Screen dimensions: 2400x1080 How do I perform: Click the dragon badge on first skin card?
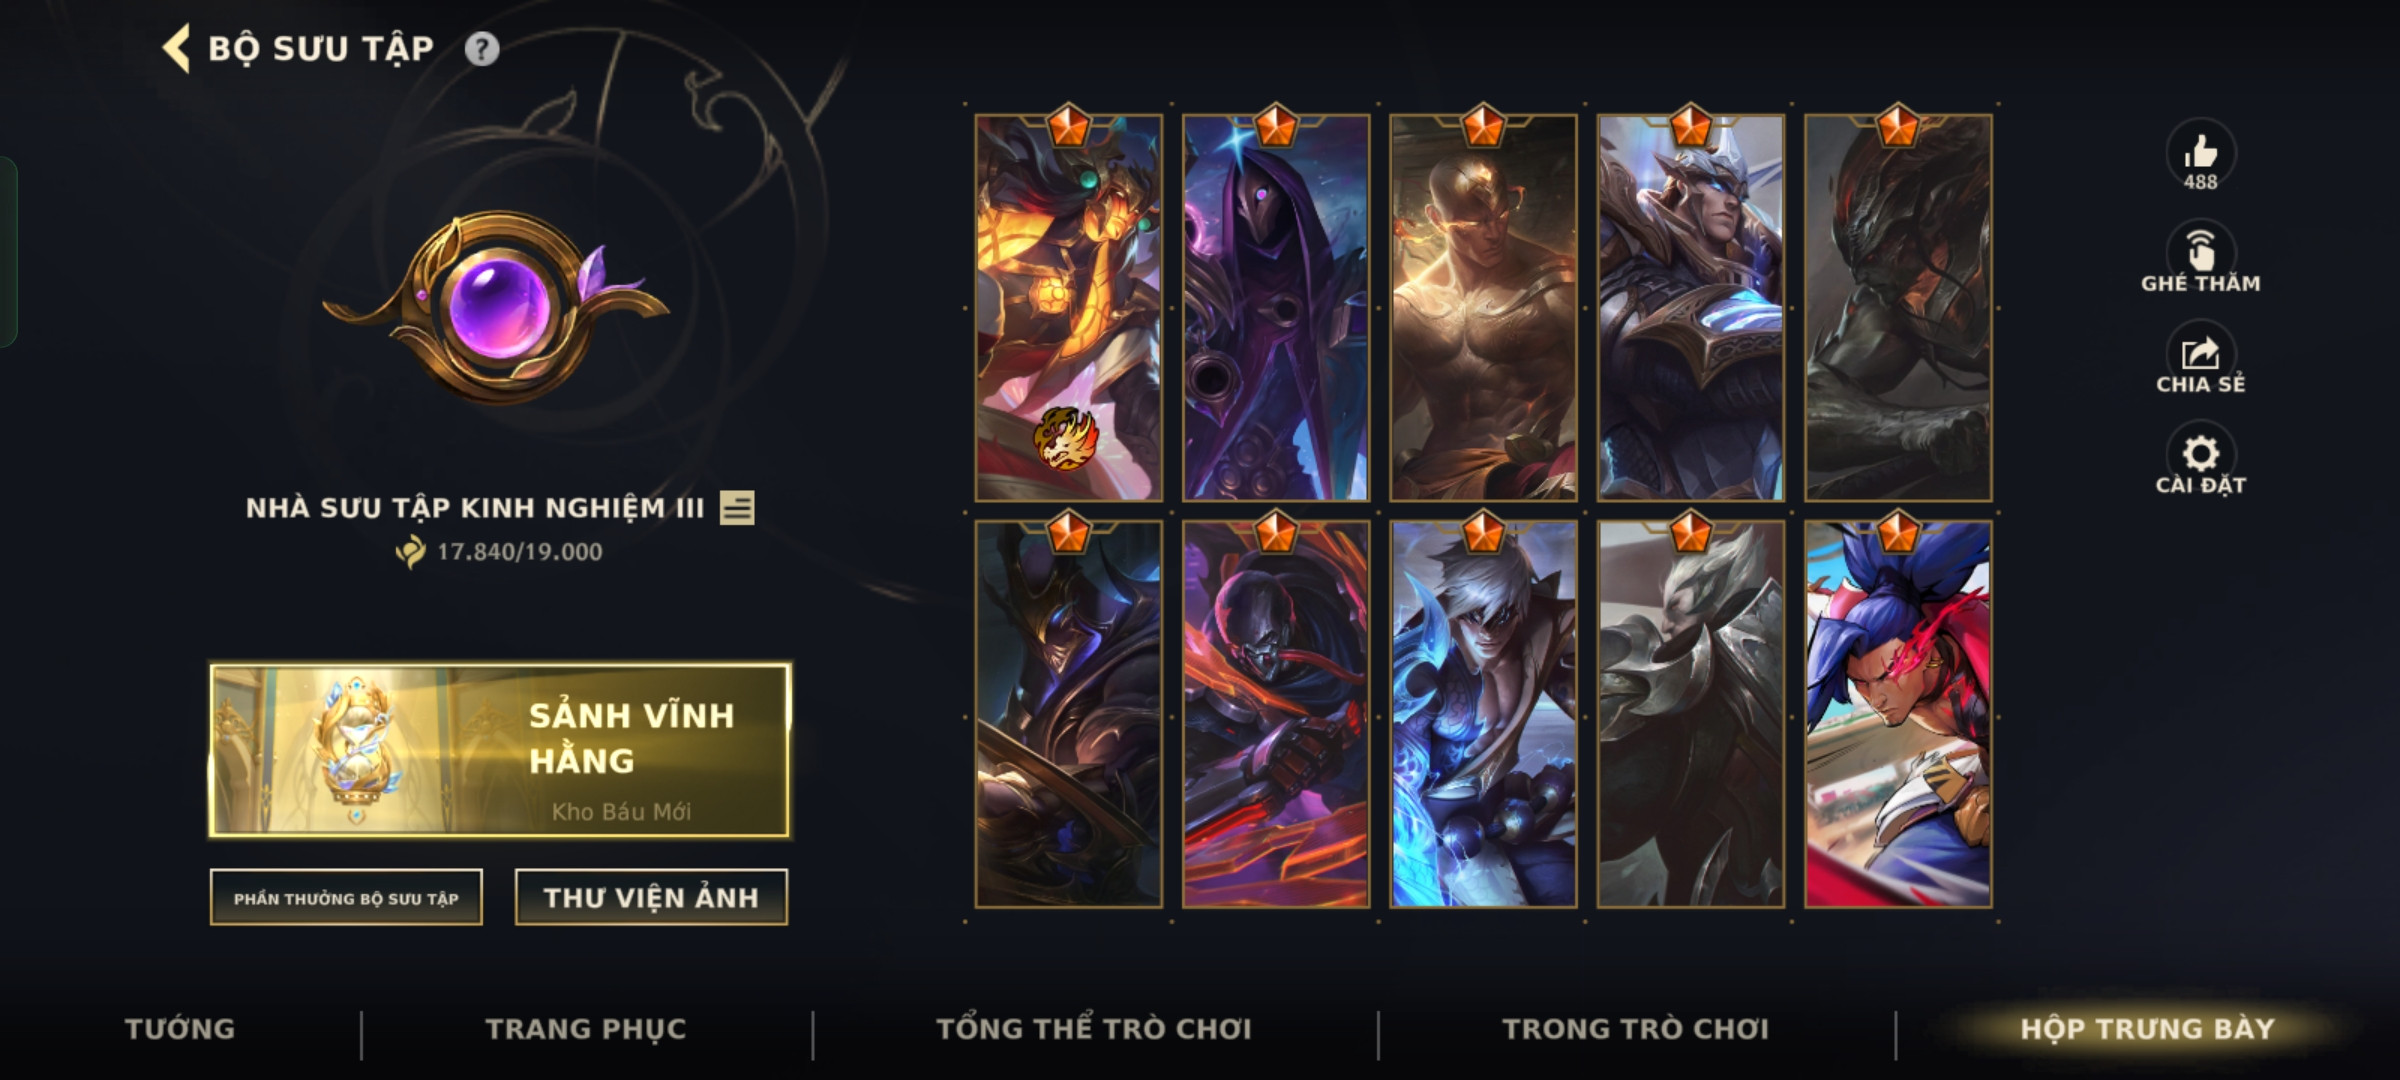1065,438
